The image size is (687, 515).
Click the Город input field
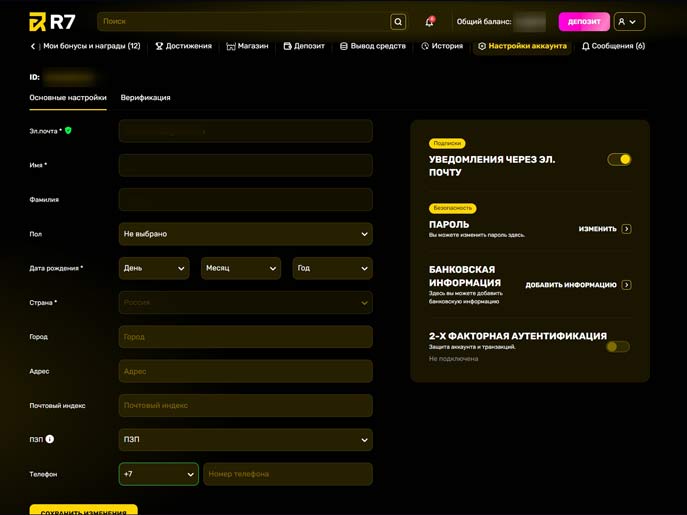(245, 337)
